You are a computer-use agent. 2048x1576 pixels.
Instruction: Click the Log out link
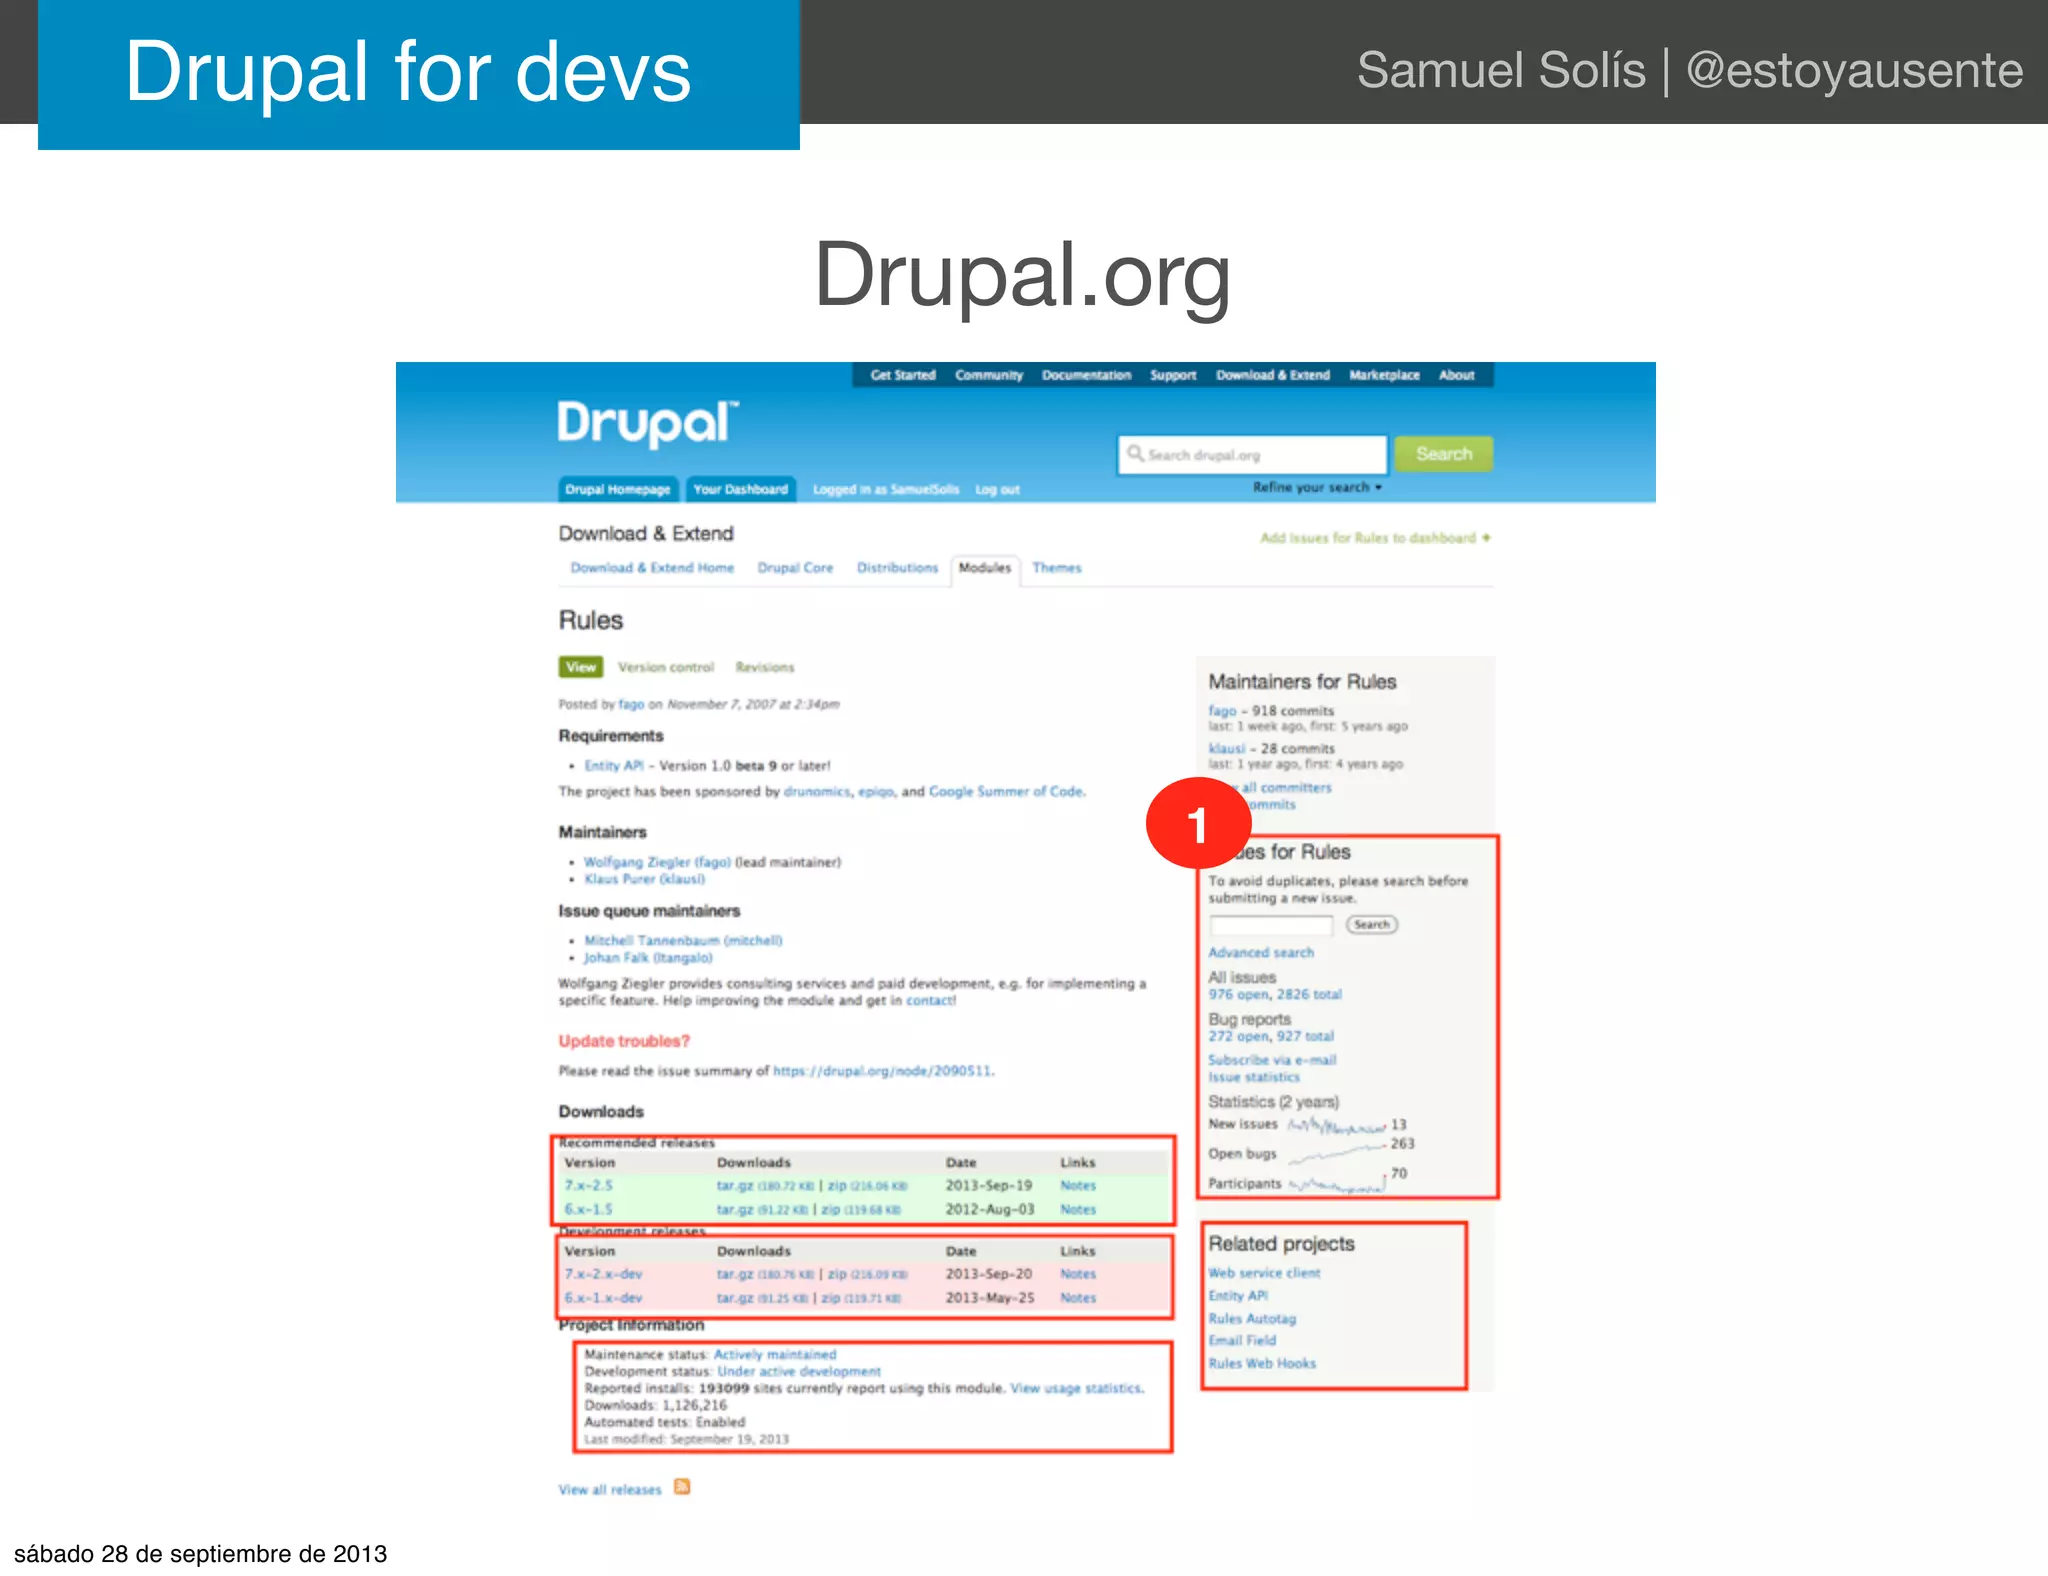coord(997,489)
